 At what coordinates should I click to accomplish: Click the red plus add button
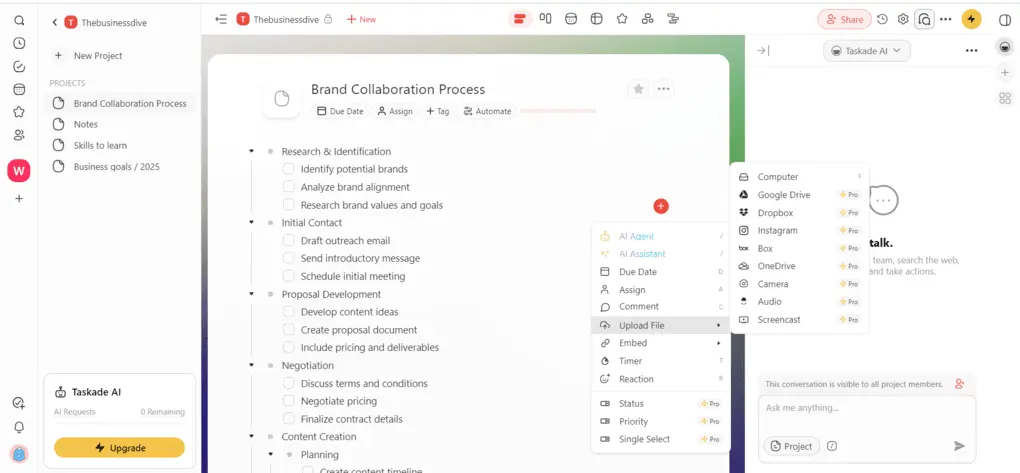coord(660,206)
